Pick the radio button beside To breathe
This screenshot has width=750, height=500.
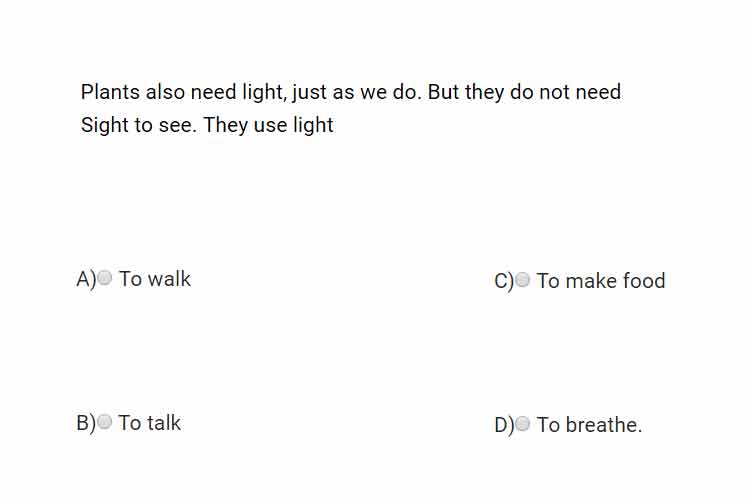522,423
